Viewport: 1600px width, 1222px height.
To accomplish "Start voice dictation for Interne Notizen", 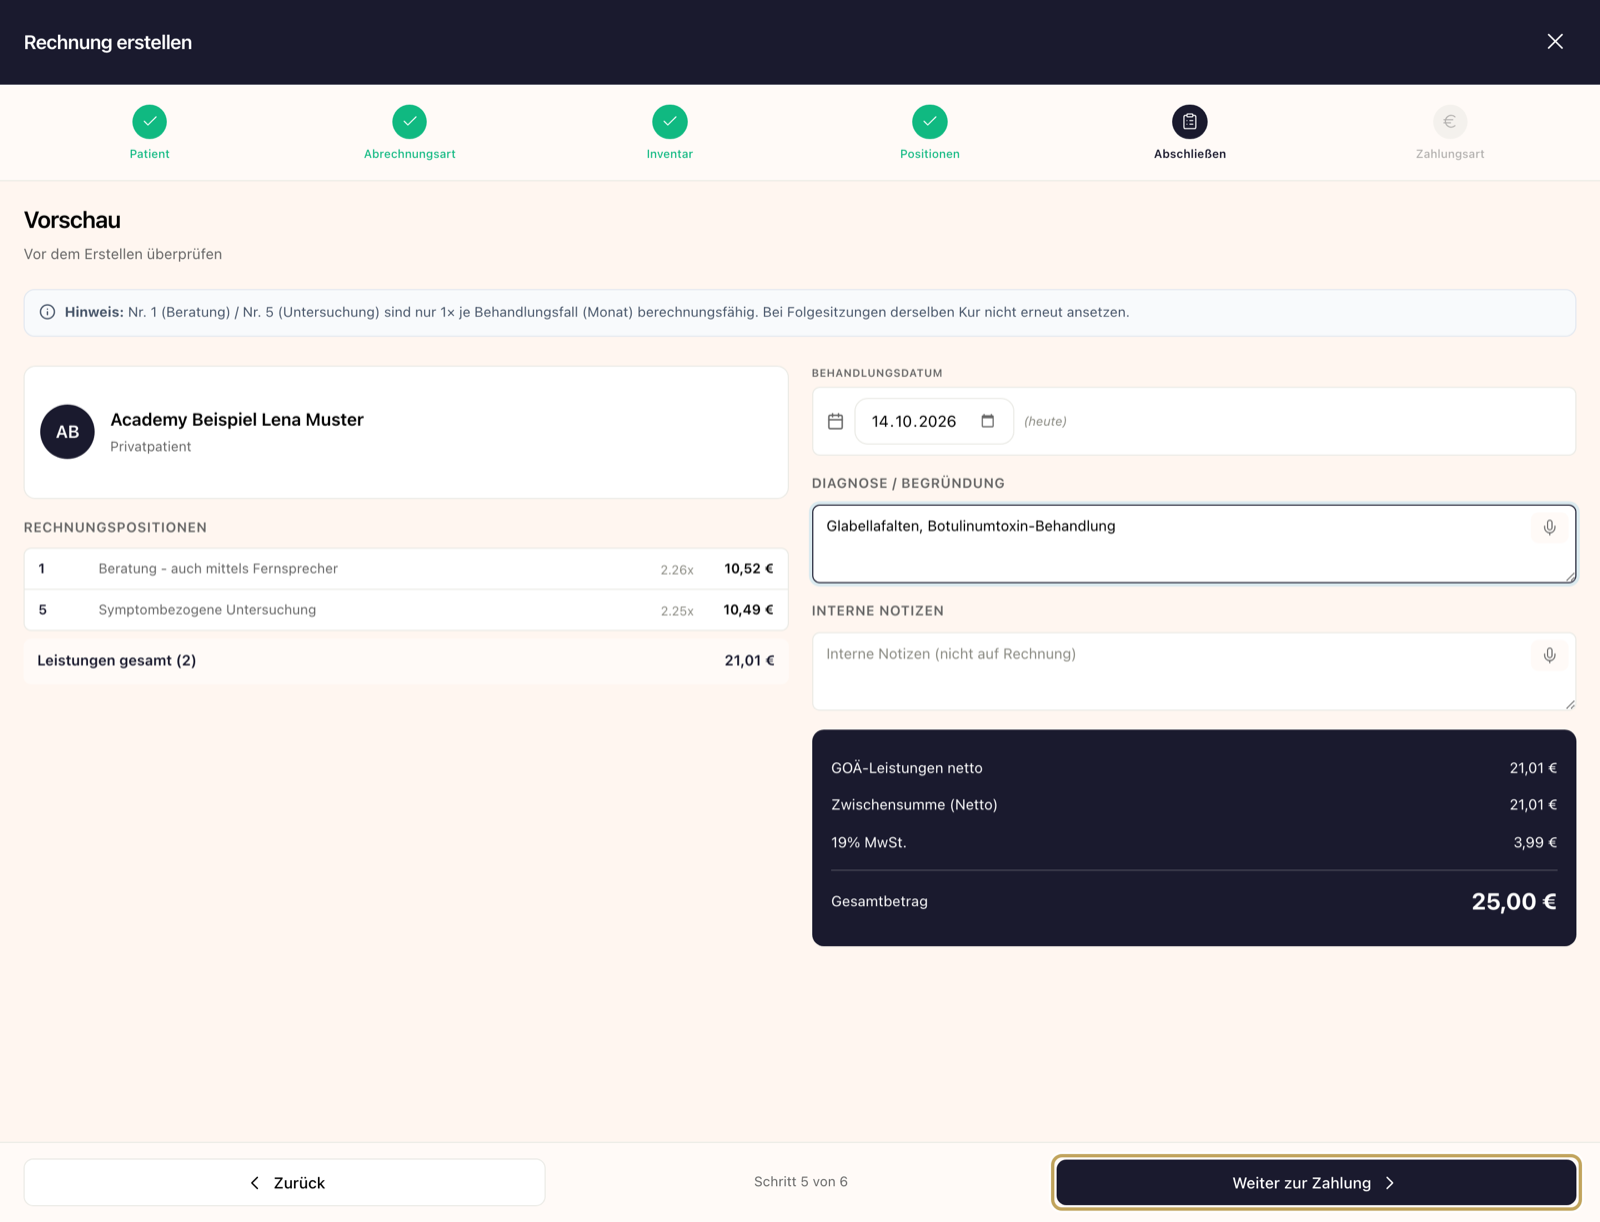I will 1549,655.
